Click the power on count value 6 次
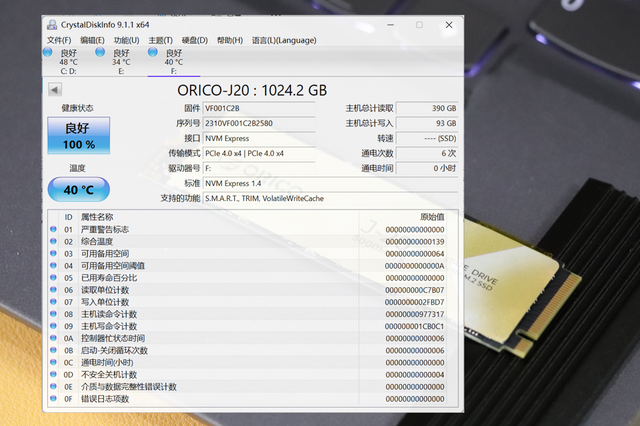 [427, 153]
